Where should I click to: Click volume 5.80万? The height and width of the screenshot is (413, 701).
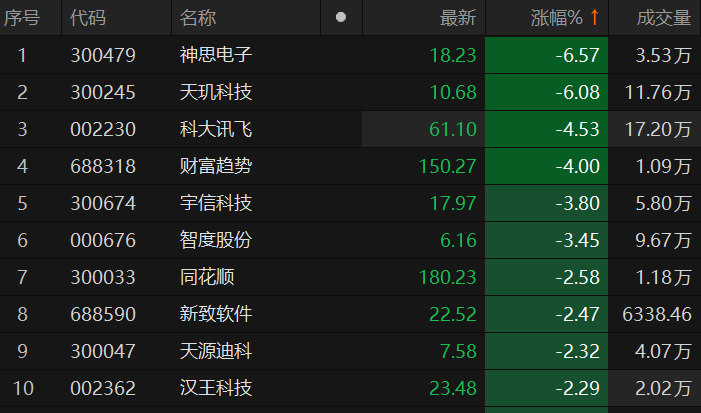pyautogui.click(x=663, y=203)
